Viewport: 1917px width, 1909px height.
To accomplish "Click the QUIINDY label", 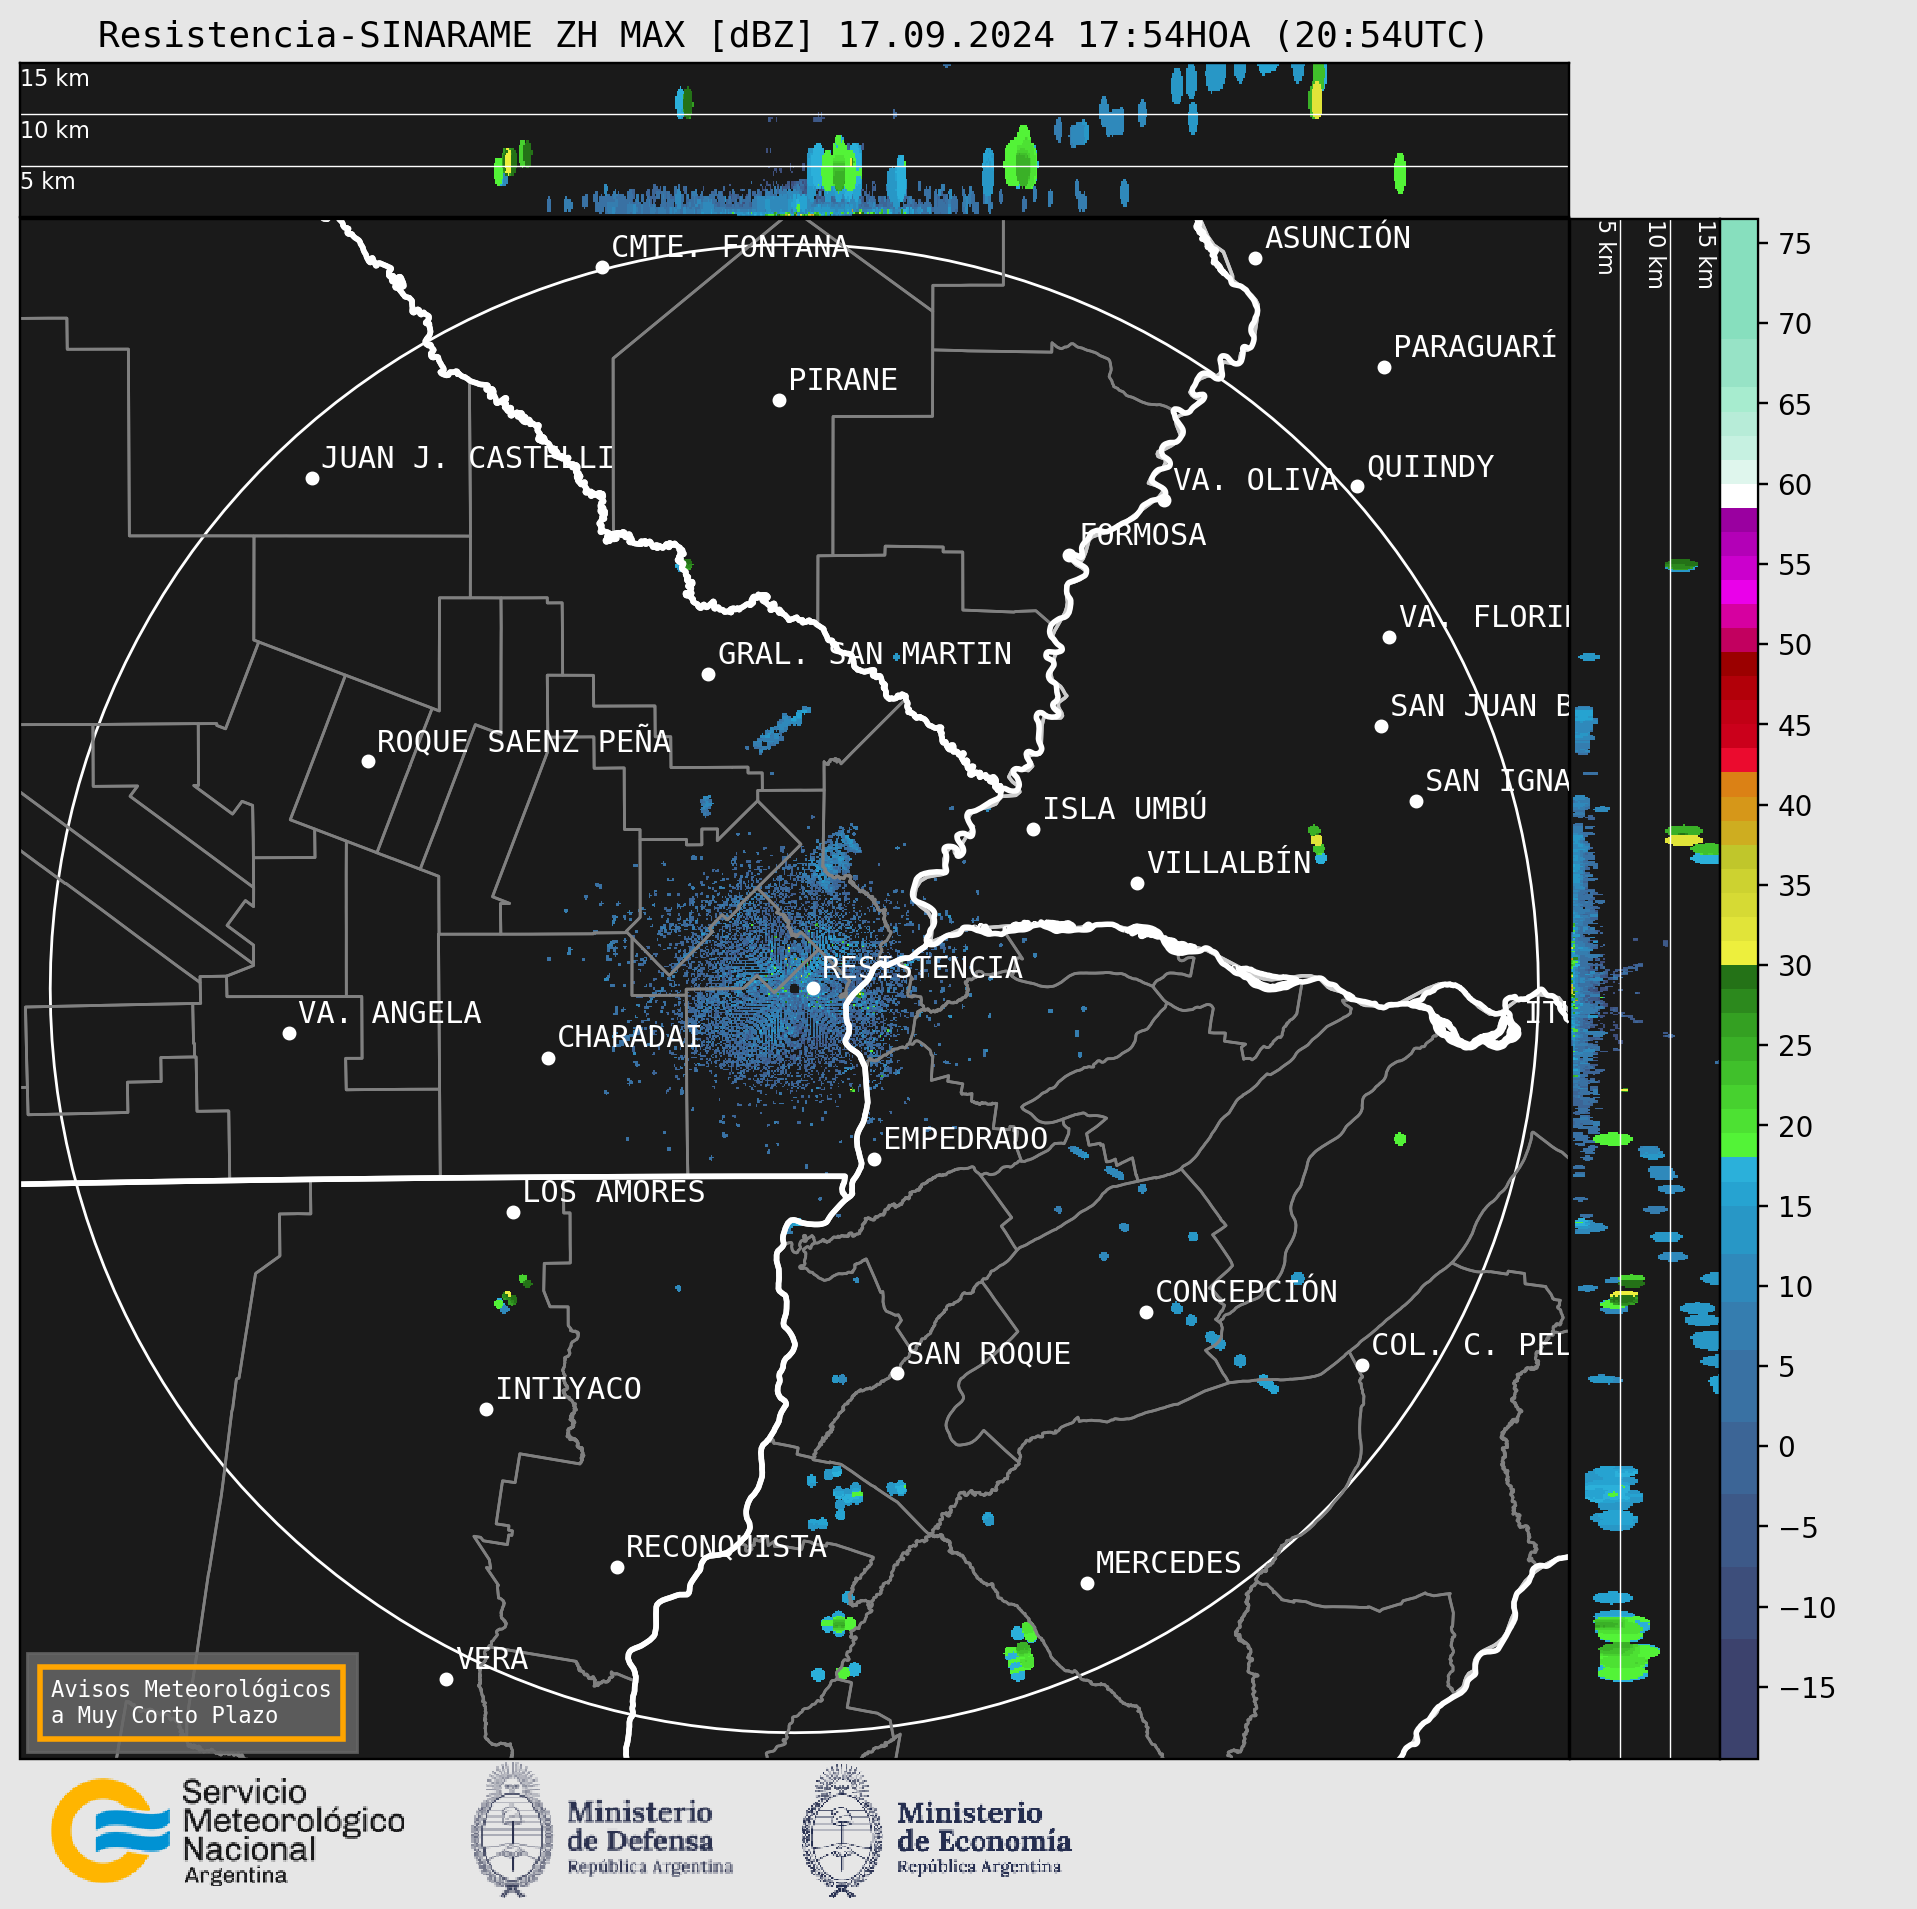I will click(x=1430, y=466).
